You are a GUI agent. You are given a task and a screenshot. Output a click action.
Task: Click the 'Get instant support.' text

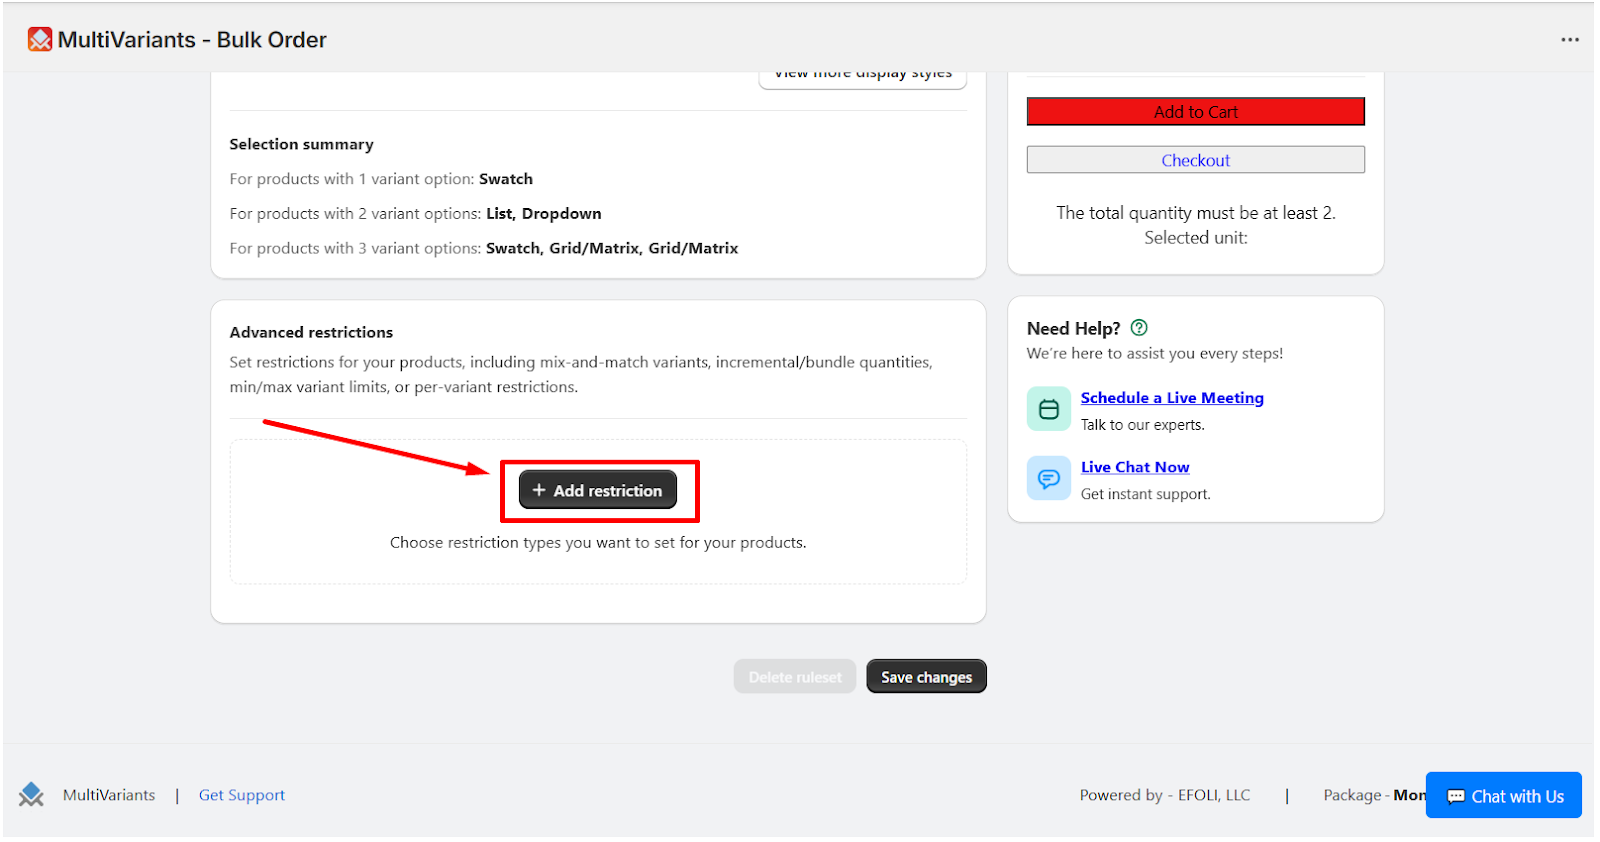(x=1146, y=494)
